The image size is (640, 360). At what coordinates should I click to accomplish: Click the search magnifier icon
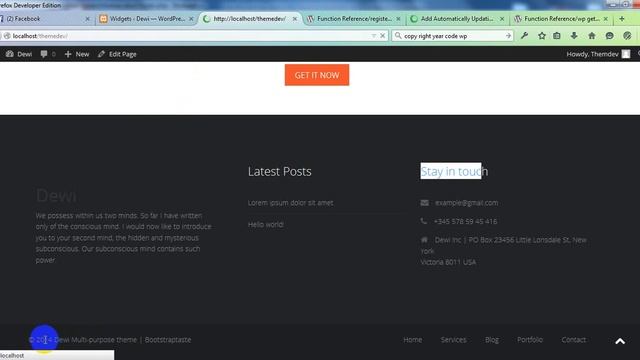[398, 36]
